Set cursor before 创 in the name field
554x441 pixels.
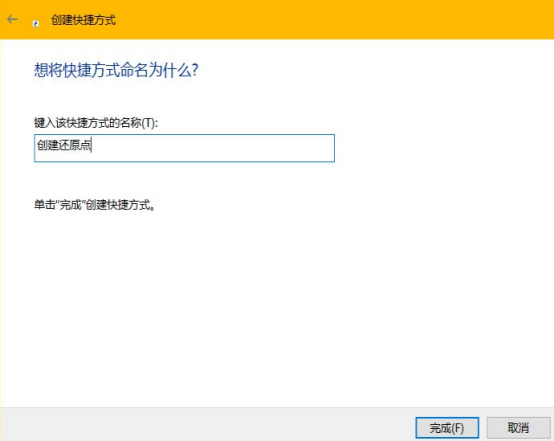click(37, 145)
